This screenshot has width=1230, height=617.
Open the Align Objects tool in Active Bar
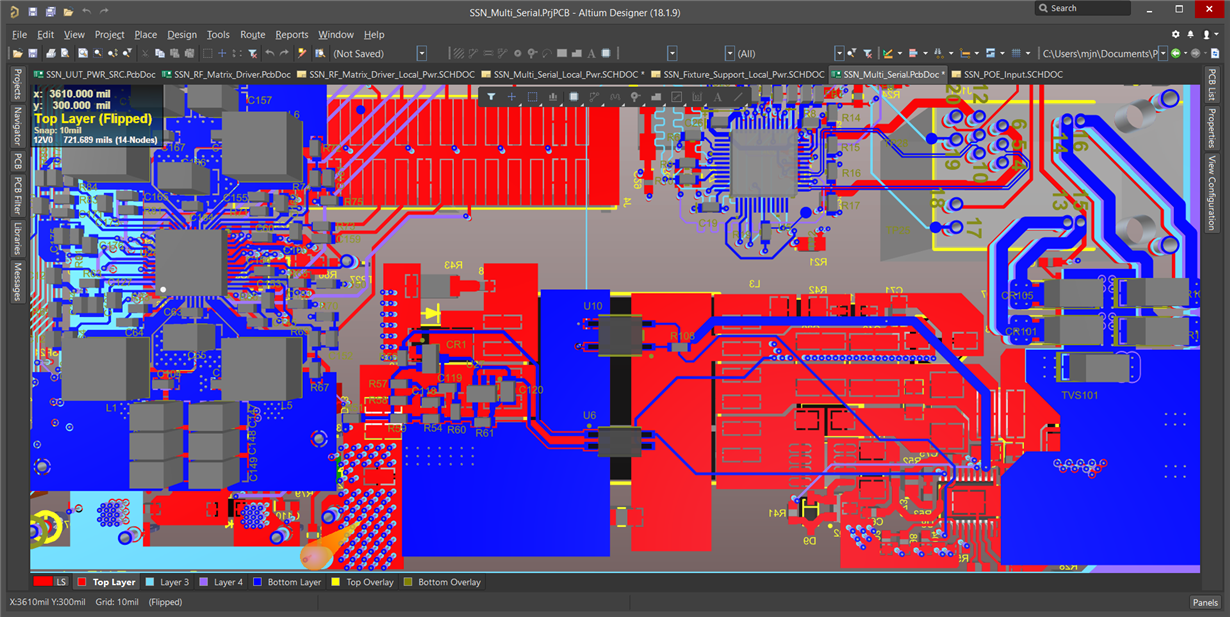click(x=553, y=97)
